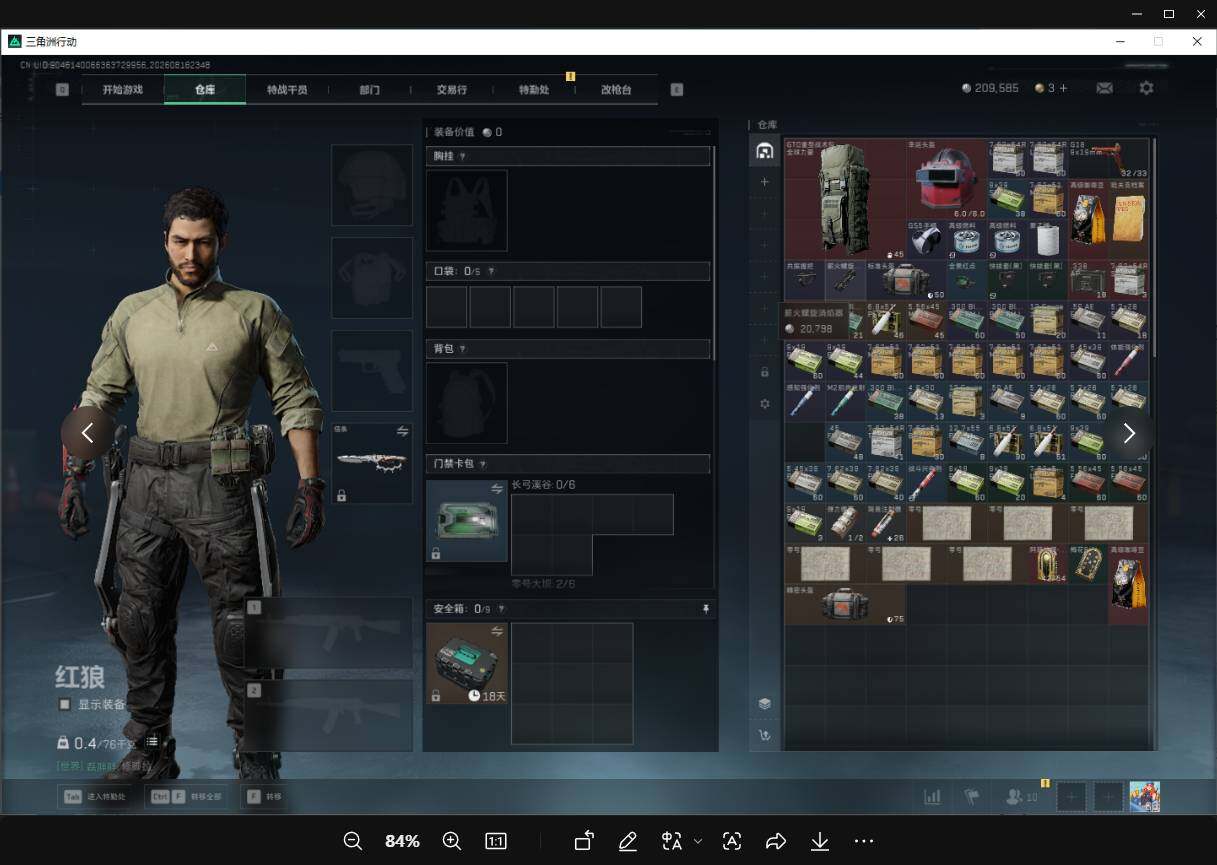The width and height of the screenshot is (1217, 865).
Task: Set photo viewer to 1:1 actual size
Action: 495,841
